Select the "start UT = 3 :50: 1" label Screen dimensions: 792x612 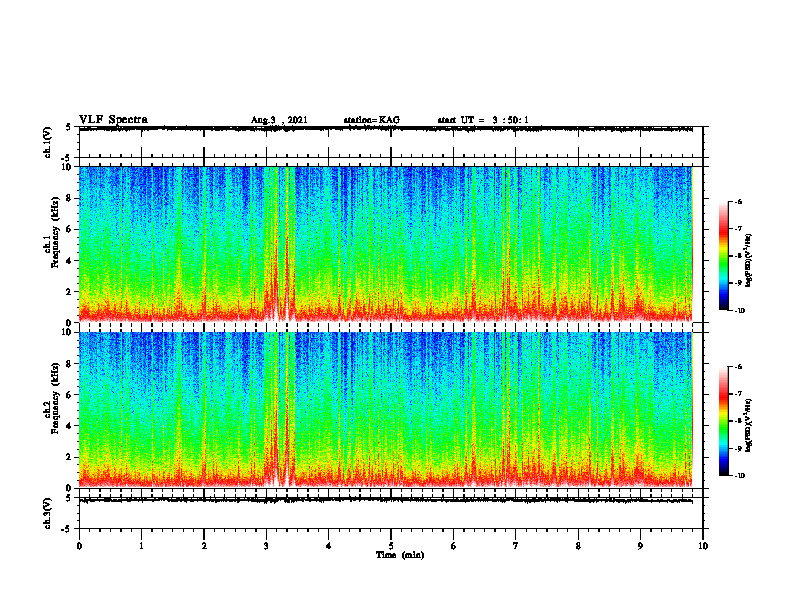point(483,120)
